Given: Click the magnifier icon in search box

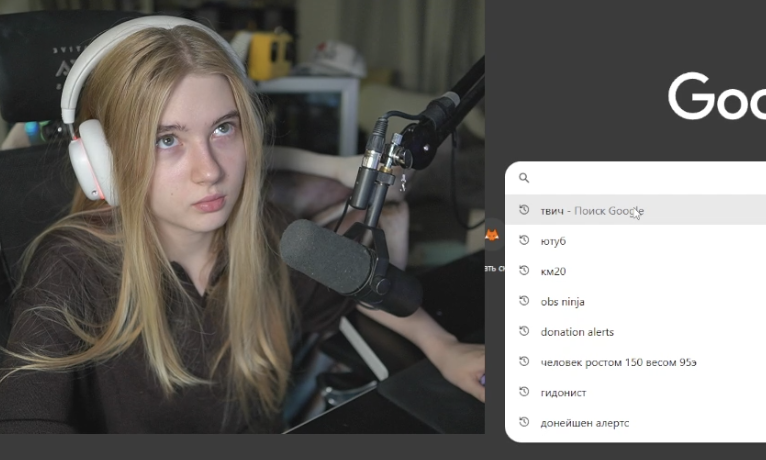Looking at the screenshot, I should pos(524,178).
